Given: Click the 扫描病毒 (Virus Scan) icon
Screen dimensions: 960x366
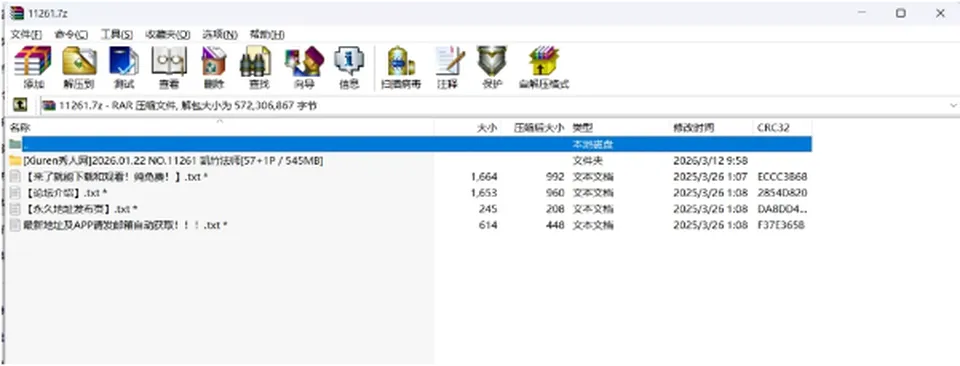Looking at the screenshot, I should 401,67.
